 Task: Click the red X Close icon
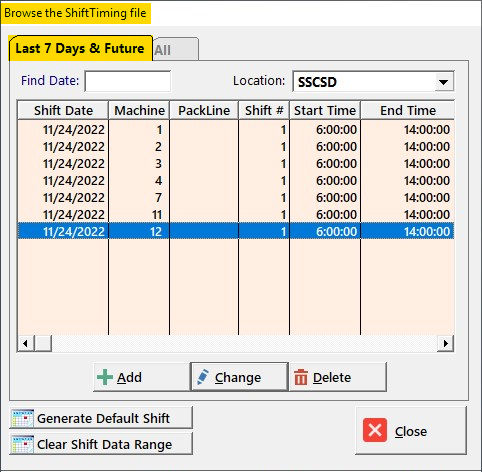pos(375,430)
